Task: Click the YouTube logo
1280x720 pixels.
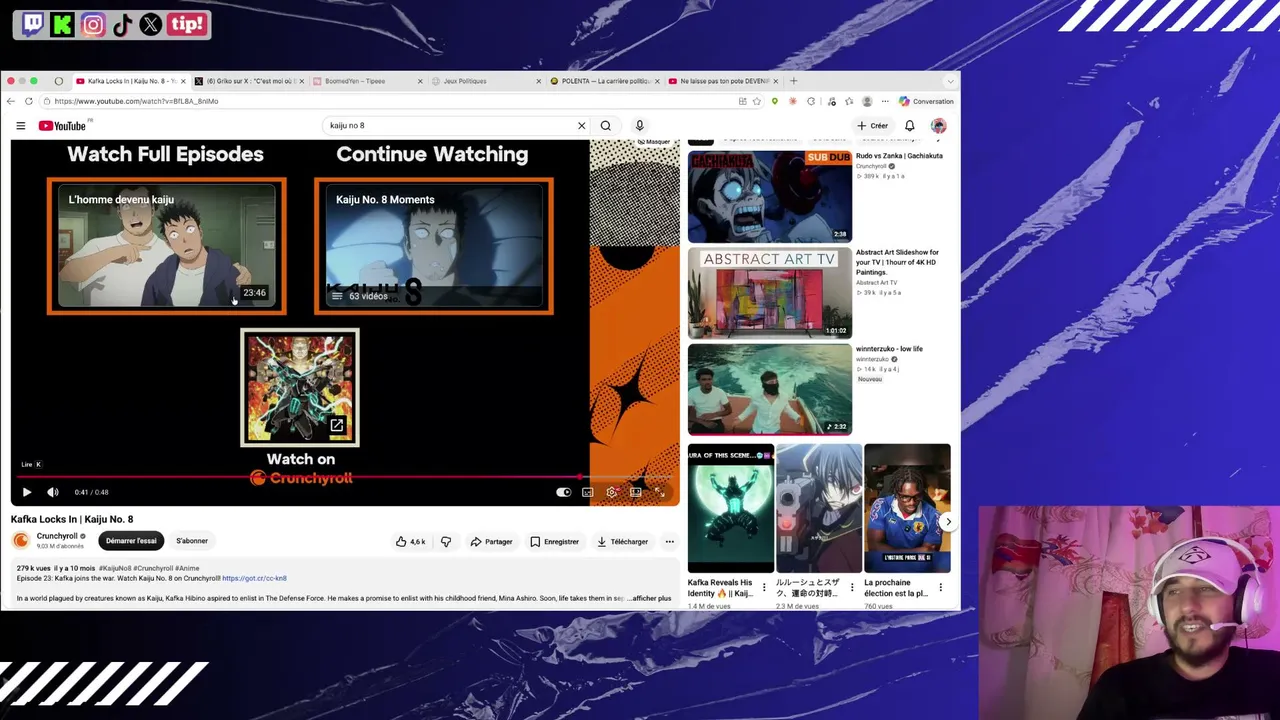Action: coord(63,126)
